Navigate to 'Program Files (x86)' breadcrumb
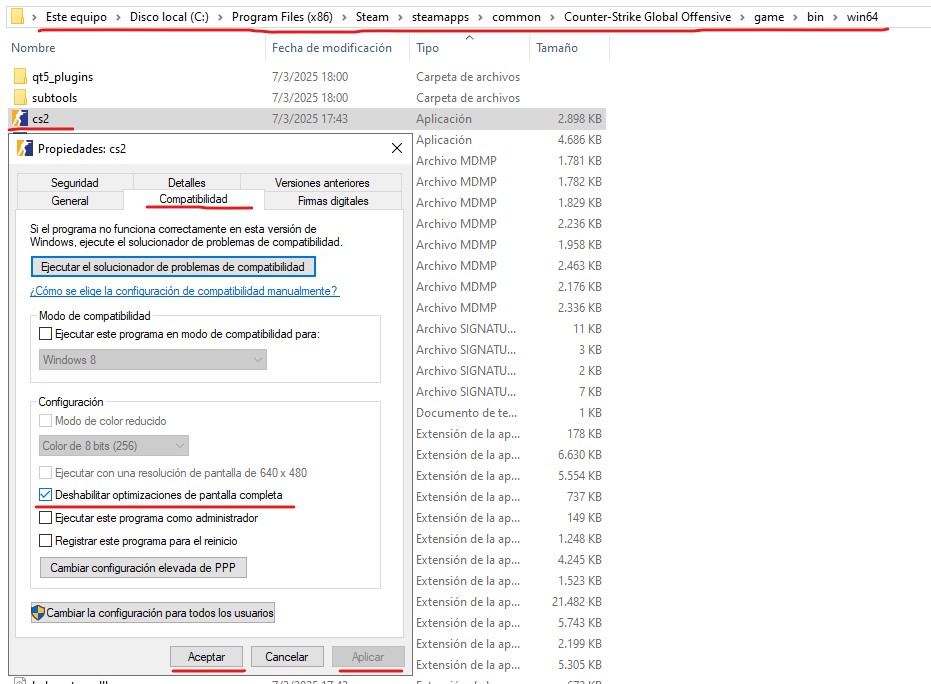Screen dimensions: 931x684 click(282, 17)
